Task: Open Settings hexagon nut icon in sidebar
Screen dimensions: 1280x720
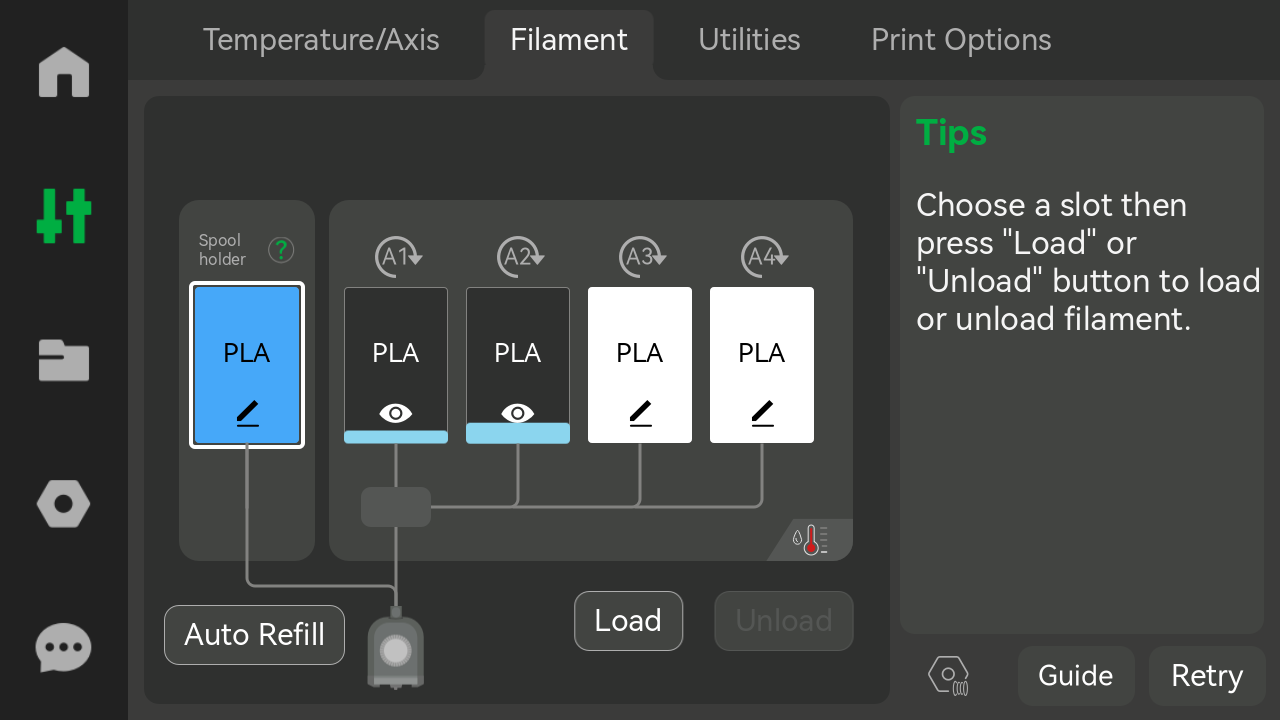Action: tap(64, 504)
